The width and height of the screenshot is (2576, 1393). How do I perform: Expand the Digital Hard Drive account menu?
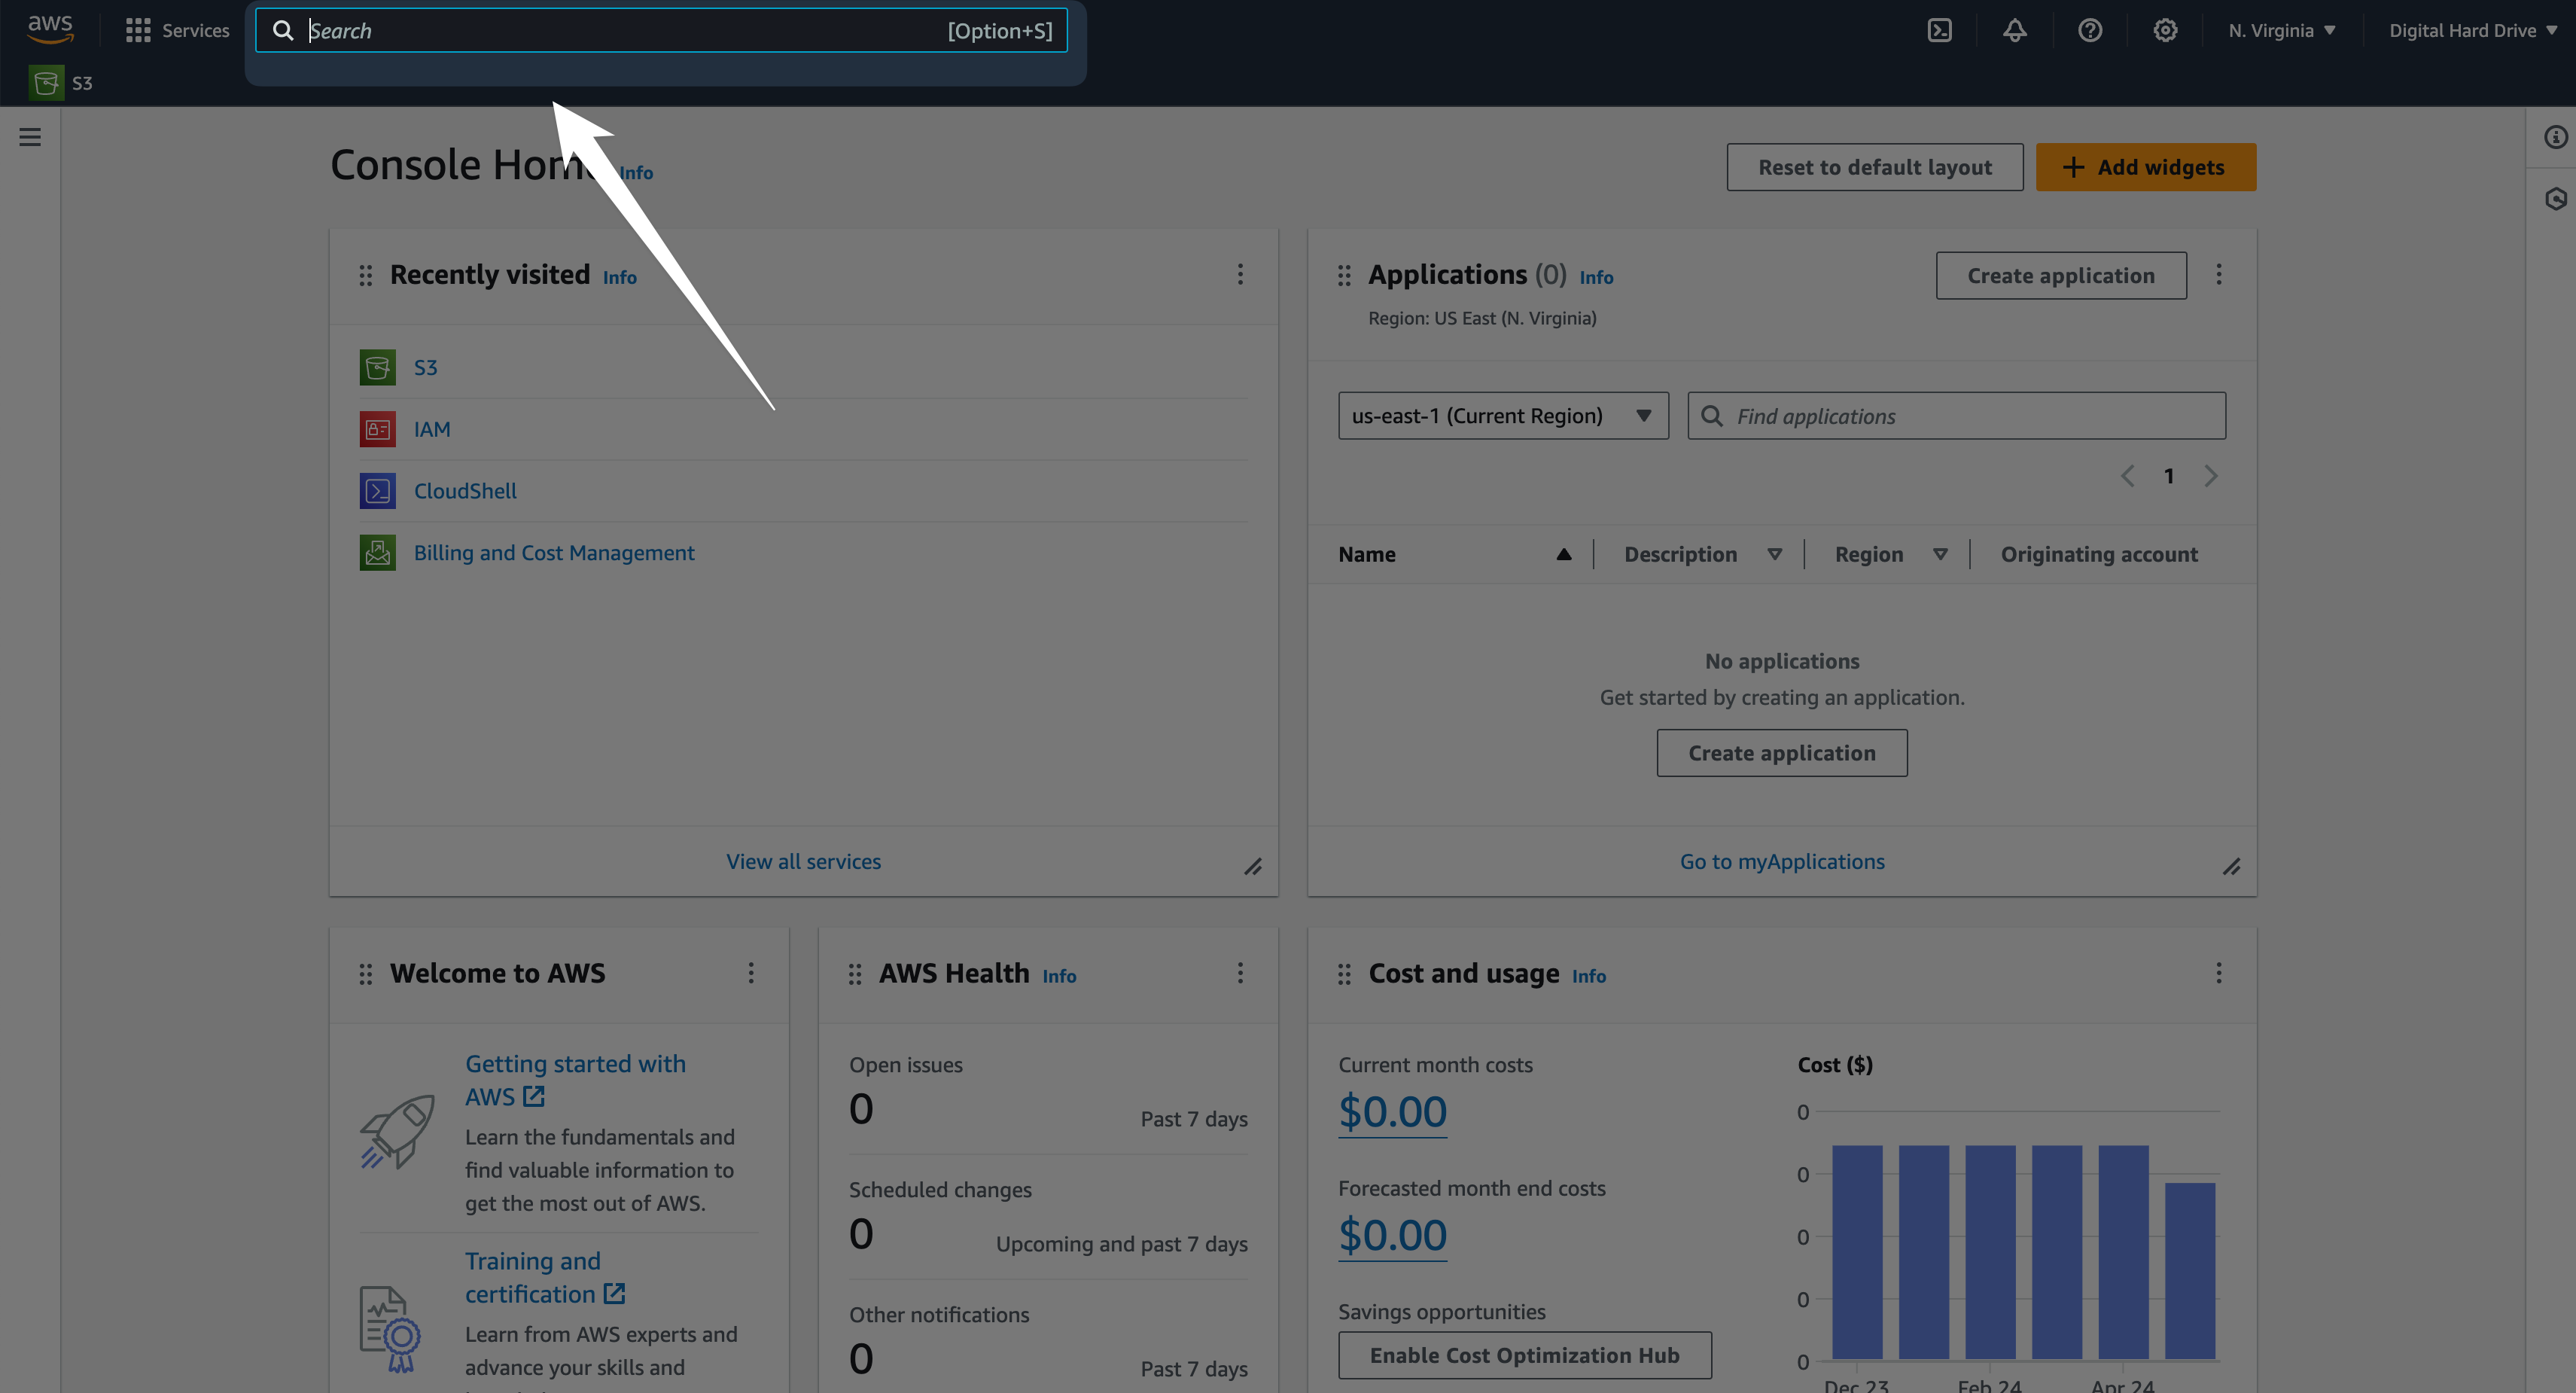pos(2471,30)
